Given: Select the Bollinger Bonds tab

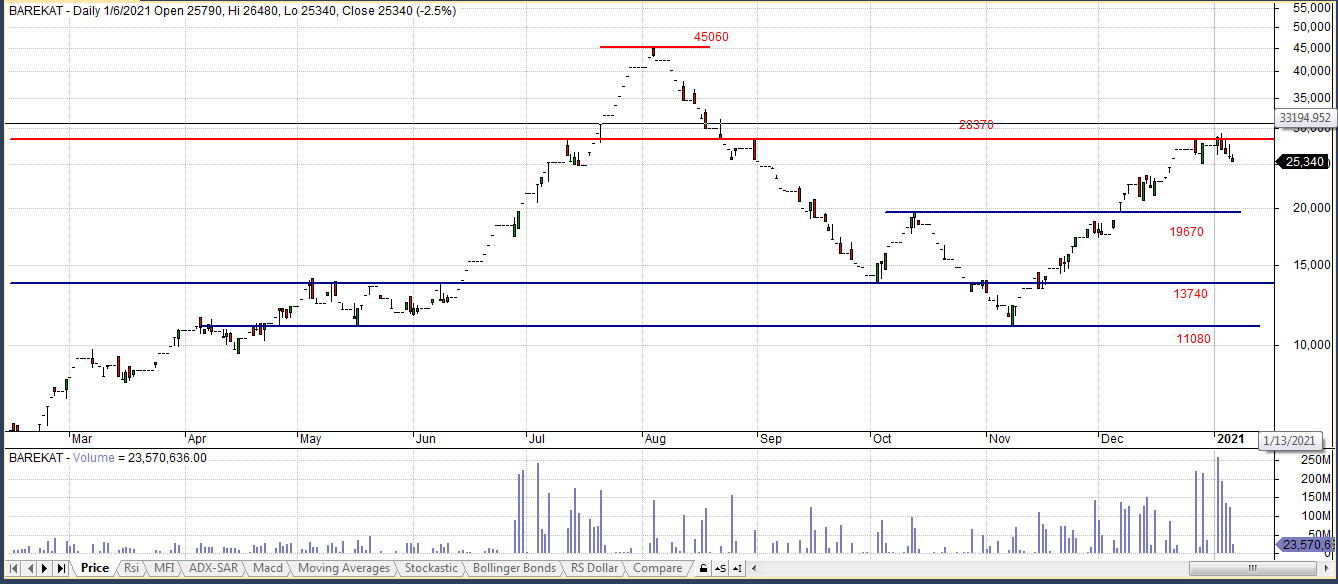Looking at the screenshot, I should [x=514, y=568].
